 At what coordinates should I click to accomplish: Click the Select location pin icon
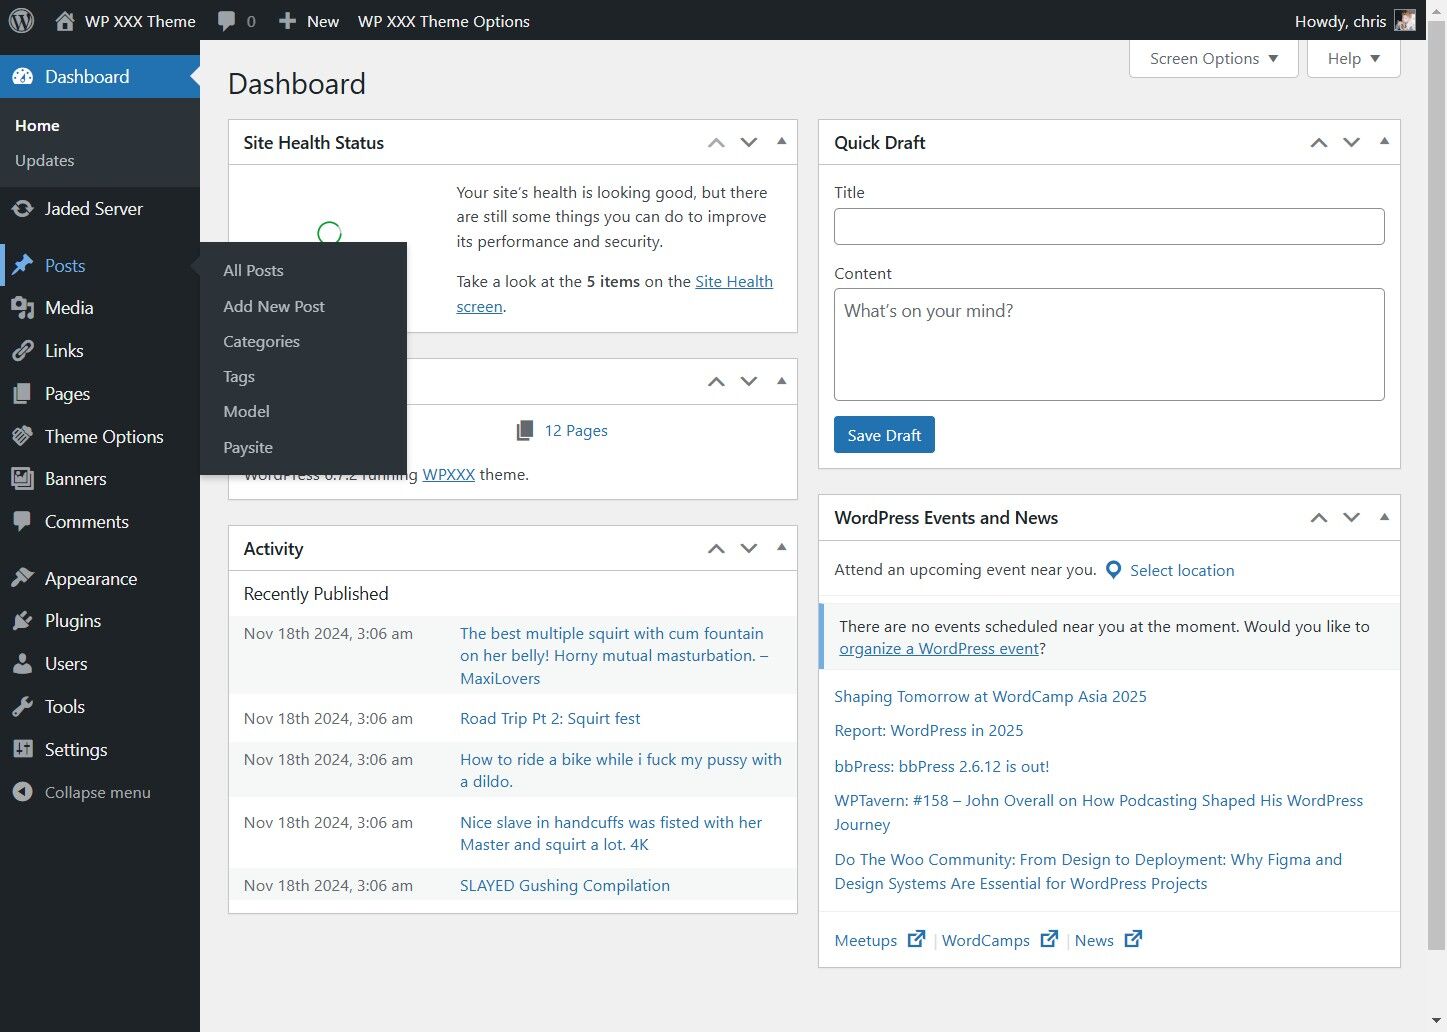[1113, 570]
